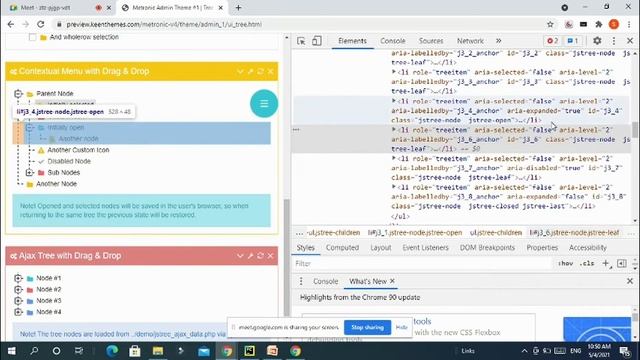Open a new browser tab
640x360 pixels.
238,7
